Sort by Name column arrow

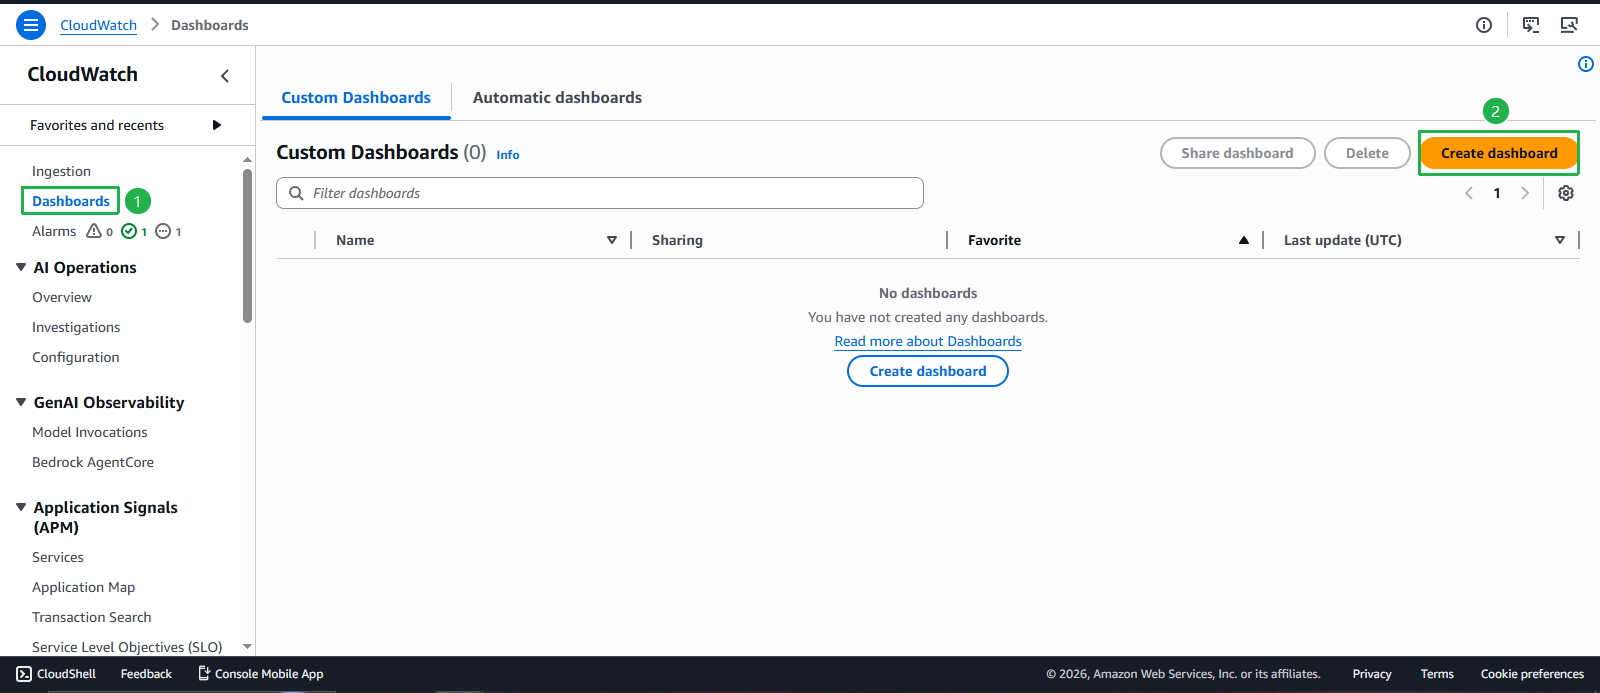[x=612, y=240]
